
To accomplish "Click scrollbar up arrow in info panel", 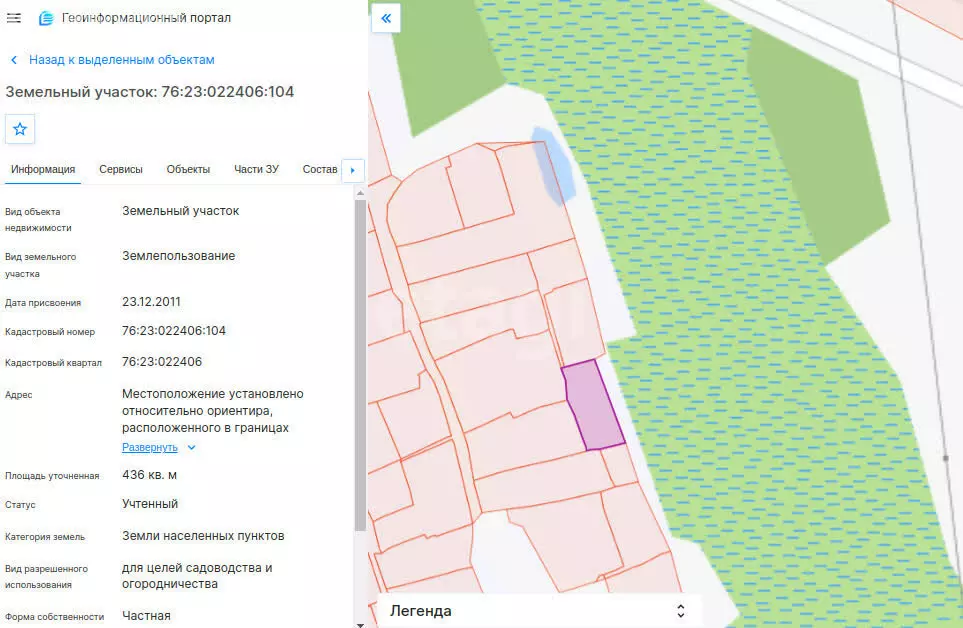I will pos(360,193).
